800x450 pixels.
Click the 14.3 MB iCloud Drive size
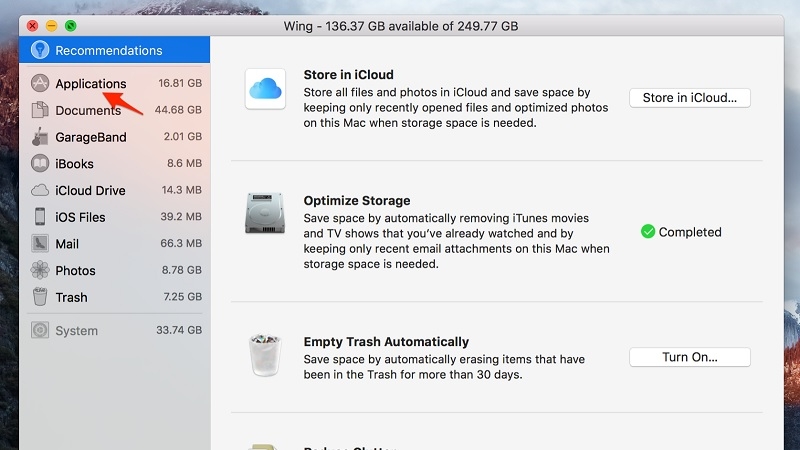click(x=182, y=190)
